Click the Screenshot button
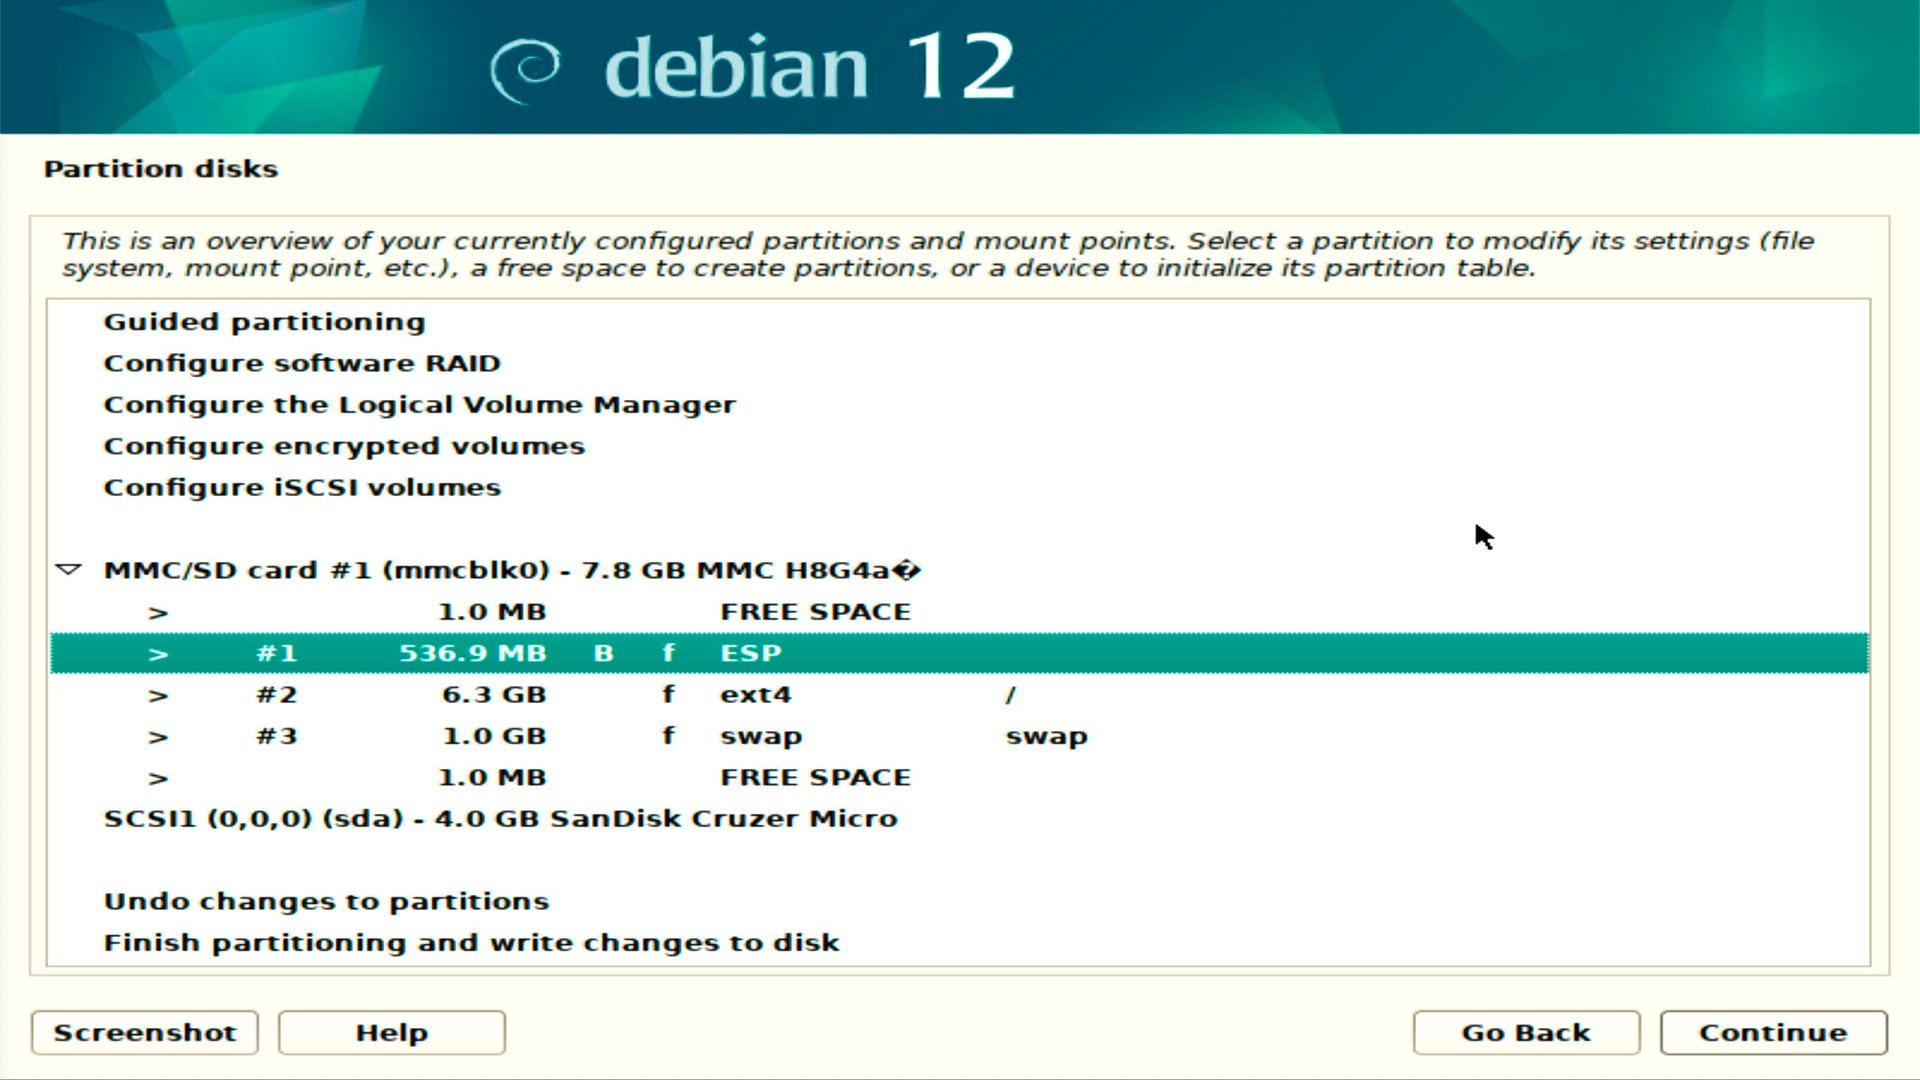 [x=145, y=1032]
